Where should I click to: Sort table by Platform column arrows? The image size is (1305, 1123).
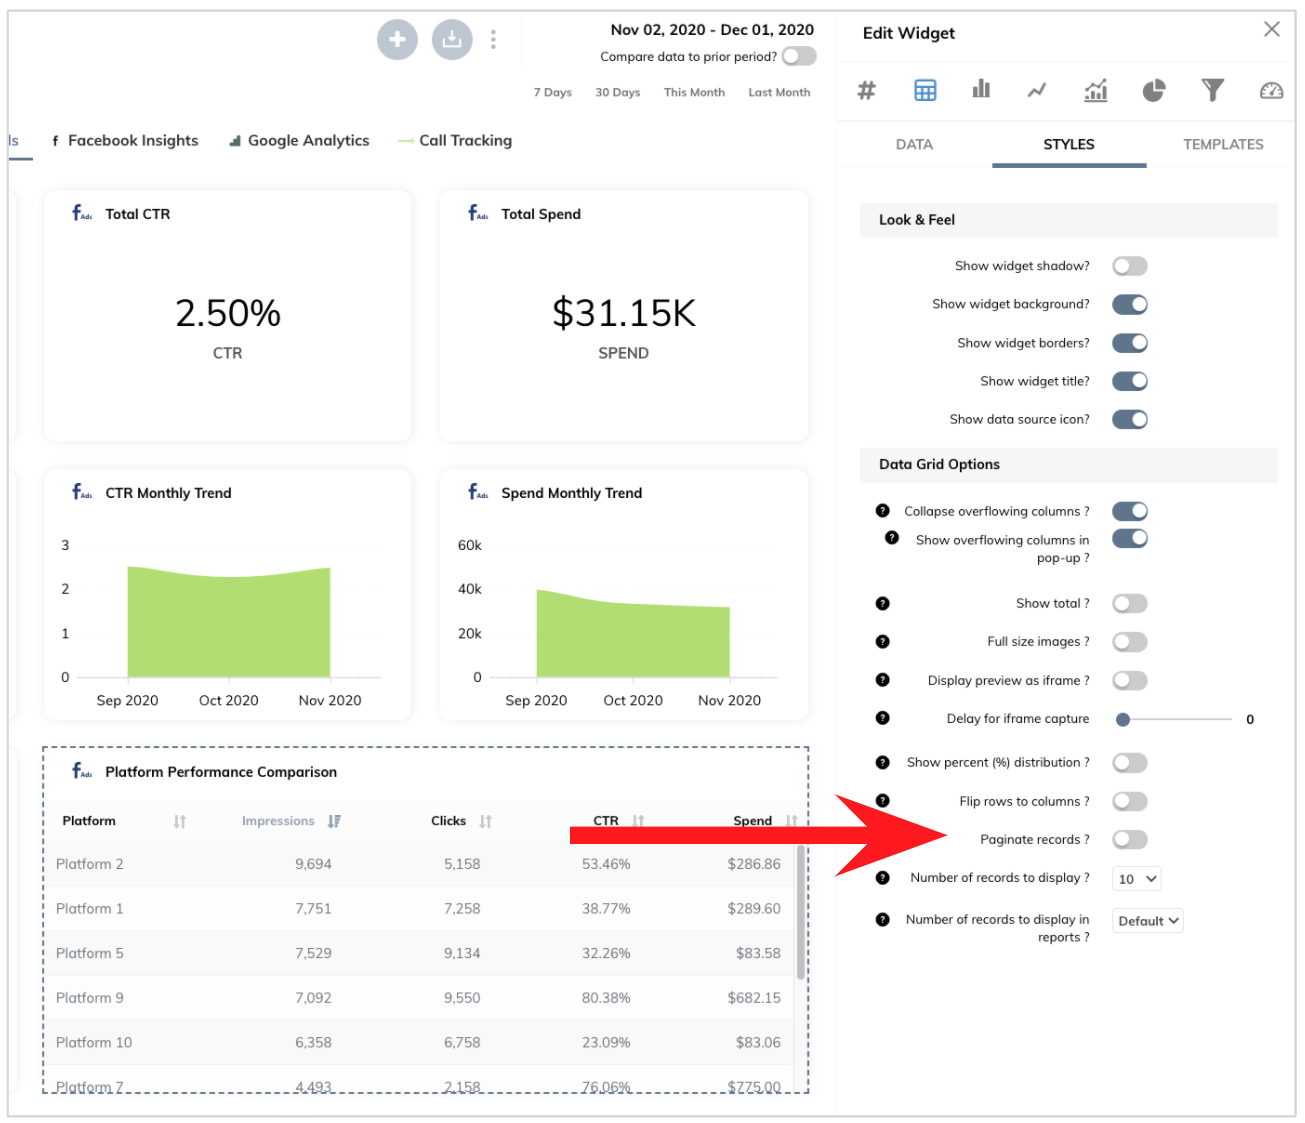[180, 821]
